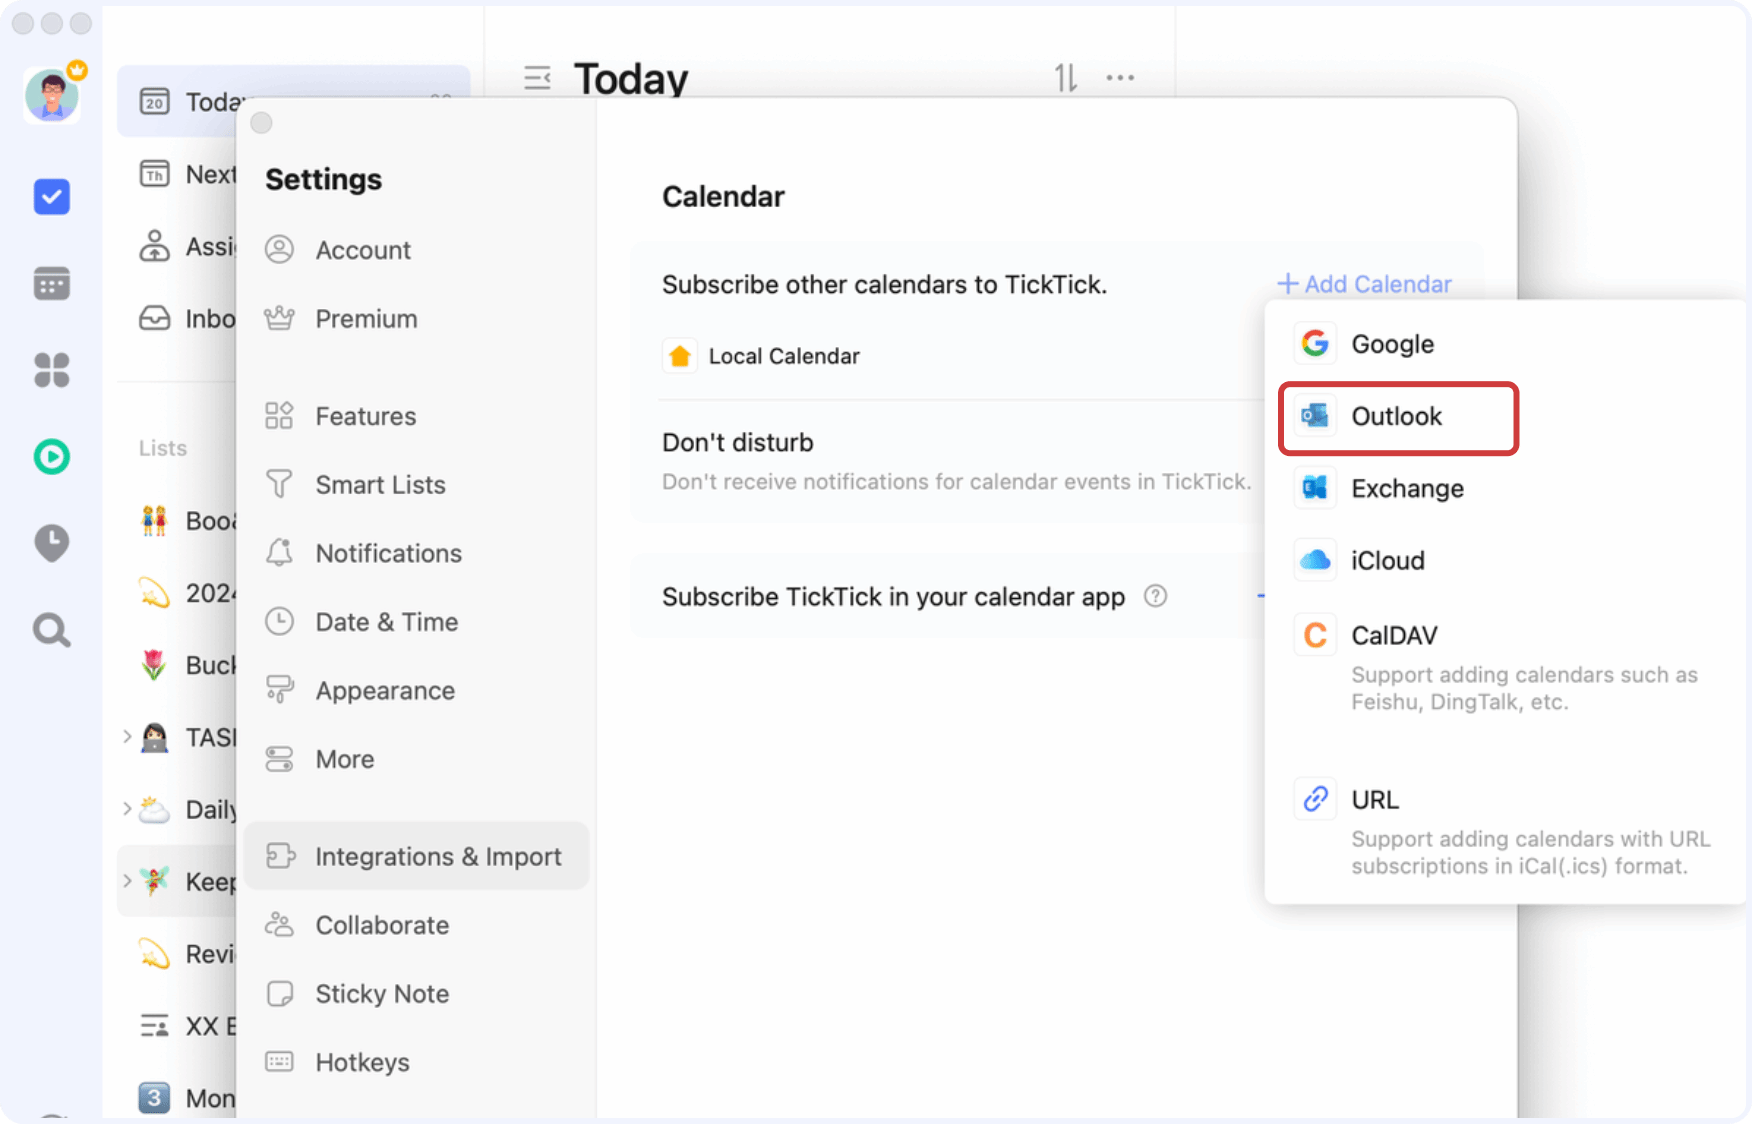Click the sort arrows icon near Today
The width and height of the screenshot is (1752, 1124).
point(1066,78)
